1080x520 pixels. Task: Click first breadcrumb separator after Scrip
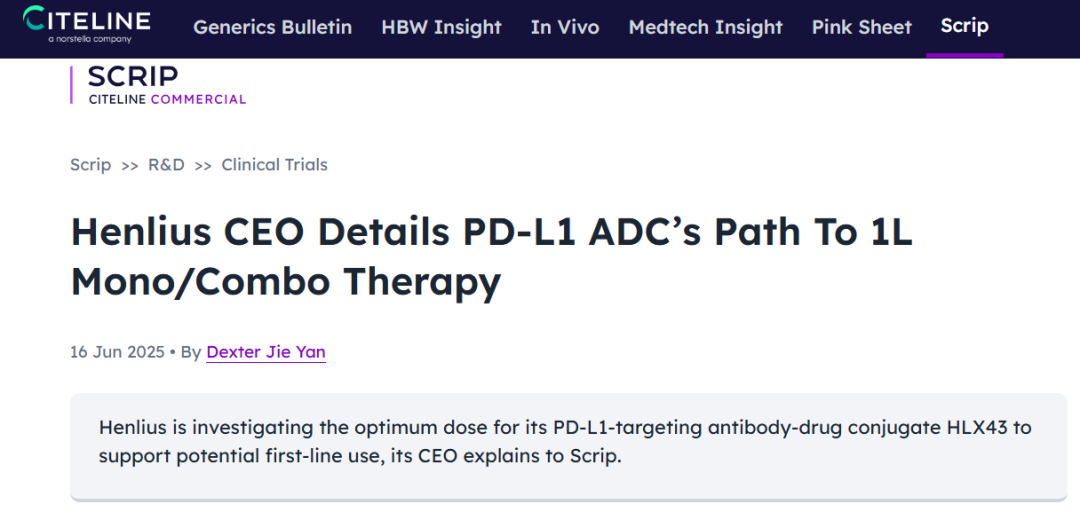(130, 166)
